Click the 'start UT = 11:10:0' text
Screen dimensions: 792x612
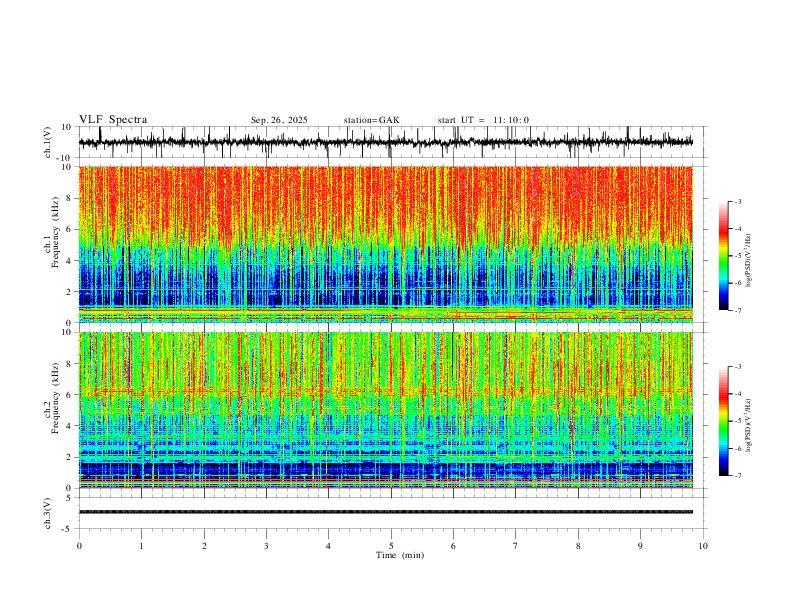483,120
